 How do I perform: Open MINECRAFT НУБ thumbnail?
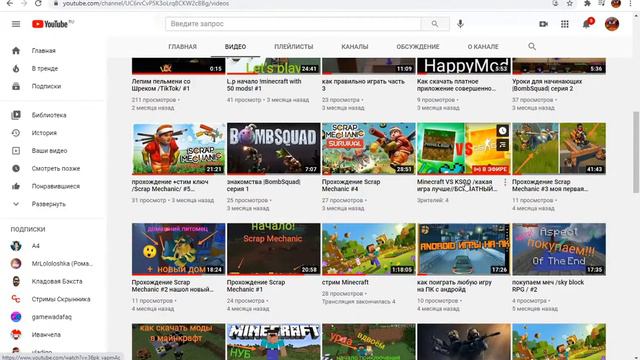273,342
